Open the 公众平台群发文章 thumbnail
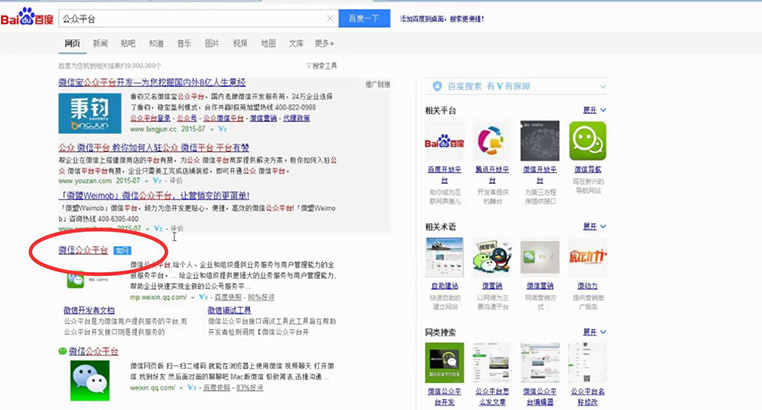Image resolution: width=762 pixels, height=410 pixels. tap(492, 362)
